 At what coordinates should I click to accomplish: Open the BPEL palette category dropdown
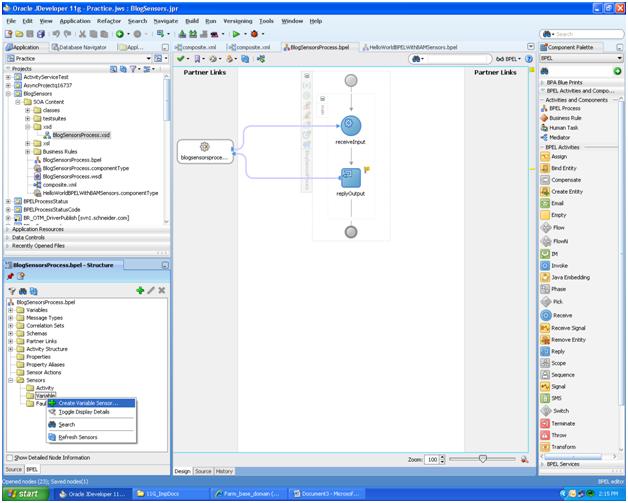[x=619, y=58]
